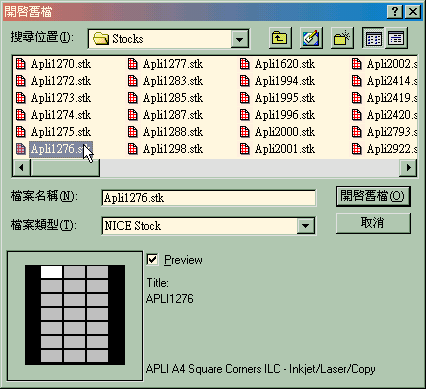Expand the Stocks location dropdown
This screenshot has height=389, width=426.
(x=239, y=39)
